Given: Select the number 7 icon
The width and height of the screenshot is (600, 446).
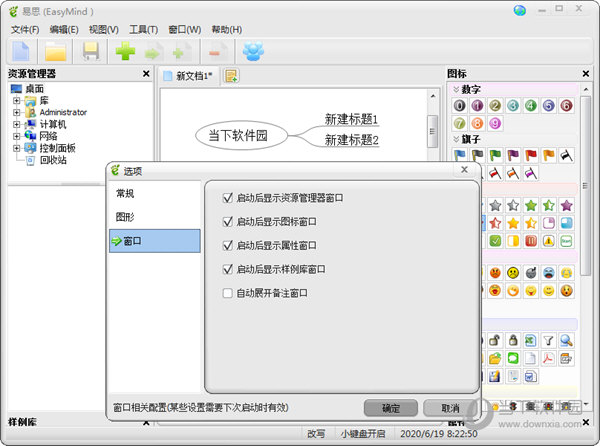Looking at the screenshot, I should [x=459, y=123].
